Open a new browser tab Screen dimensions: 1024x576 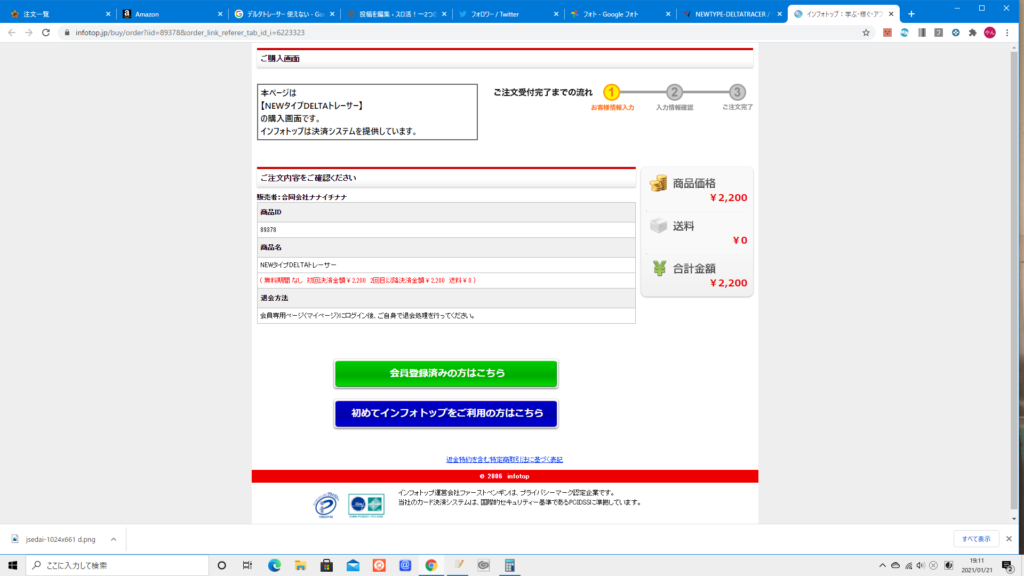point(911,14)
